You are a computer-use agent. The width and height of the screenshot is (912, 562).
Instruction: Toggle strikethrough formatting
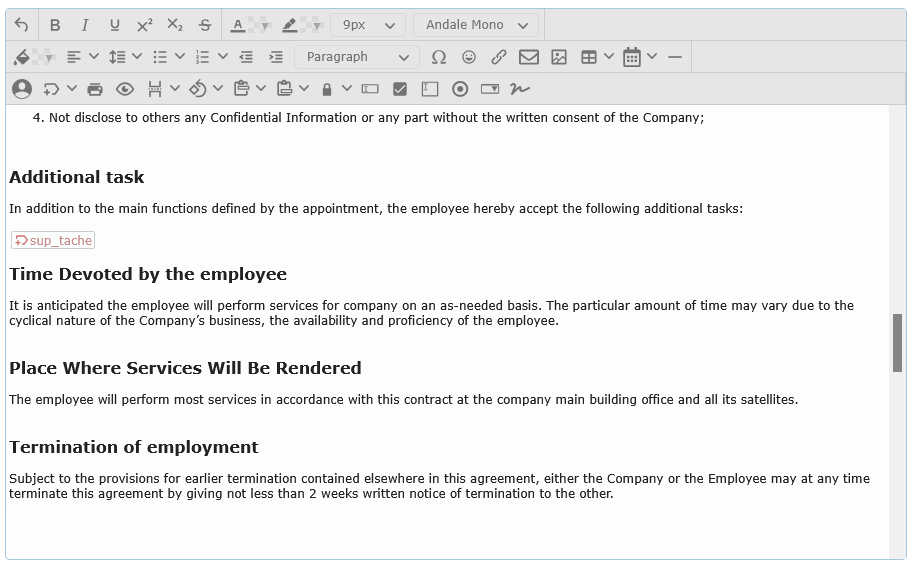point(205,25)
